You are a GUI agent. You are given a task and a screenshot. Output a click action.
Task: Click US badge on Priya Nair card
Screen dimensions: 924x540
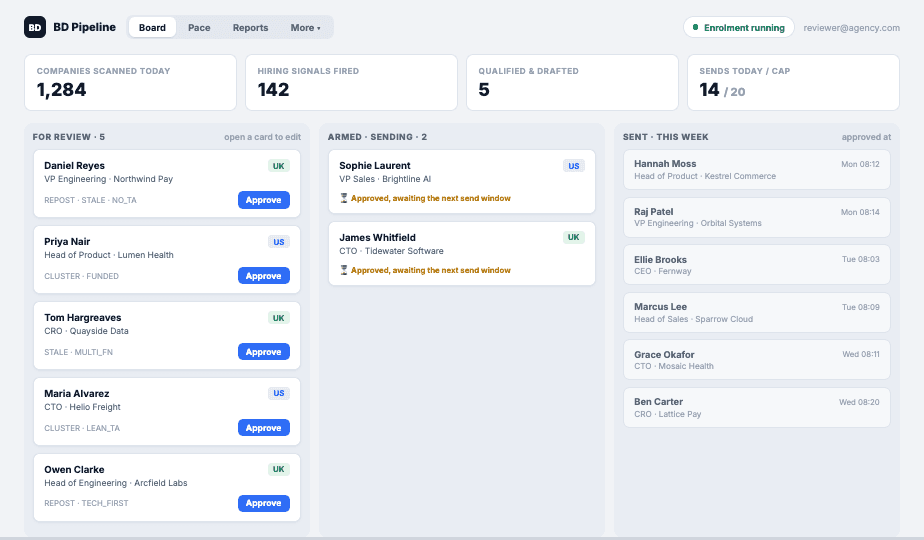tap(278, 242)
